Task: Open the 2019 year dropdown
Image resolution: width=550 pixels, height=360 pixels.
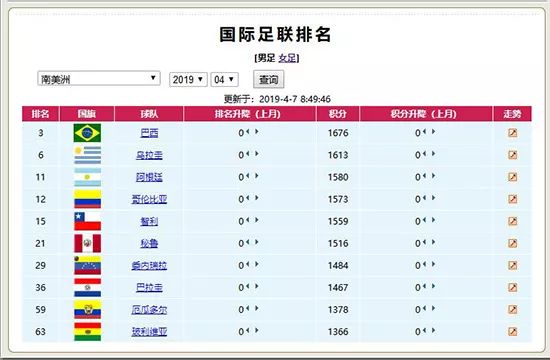Action: [x=188, y=80]
